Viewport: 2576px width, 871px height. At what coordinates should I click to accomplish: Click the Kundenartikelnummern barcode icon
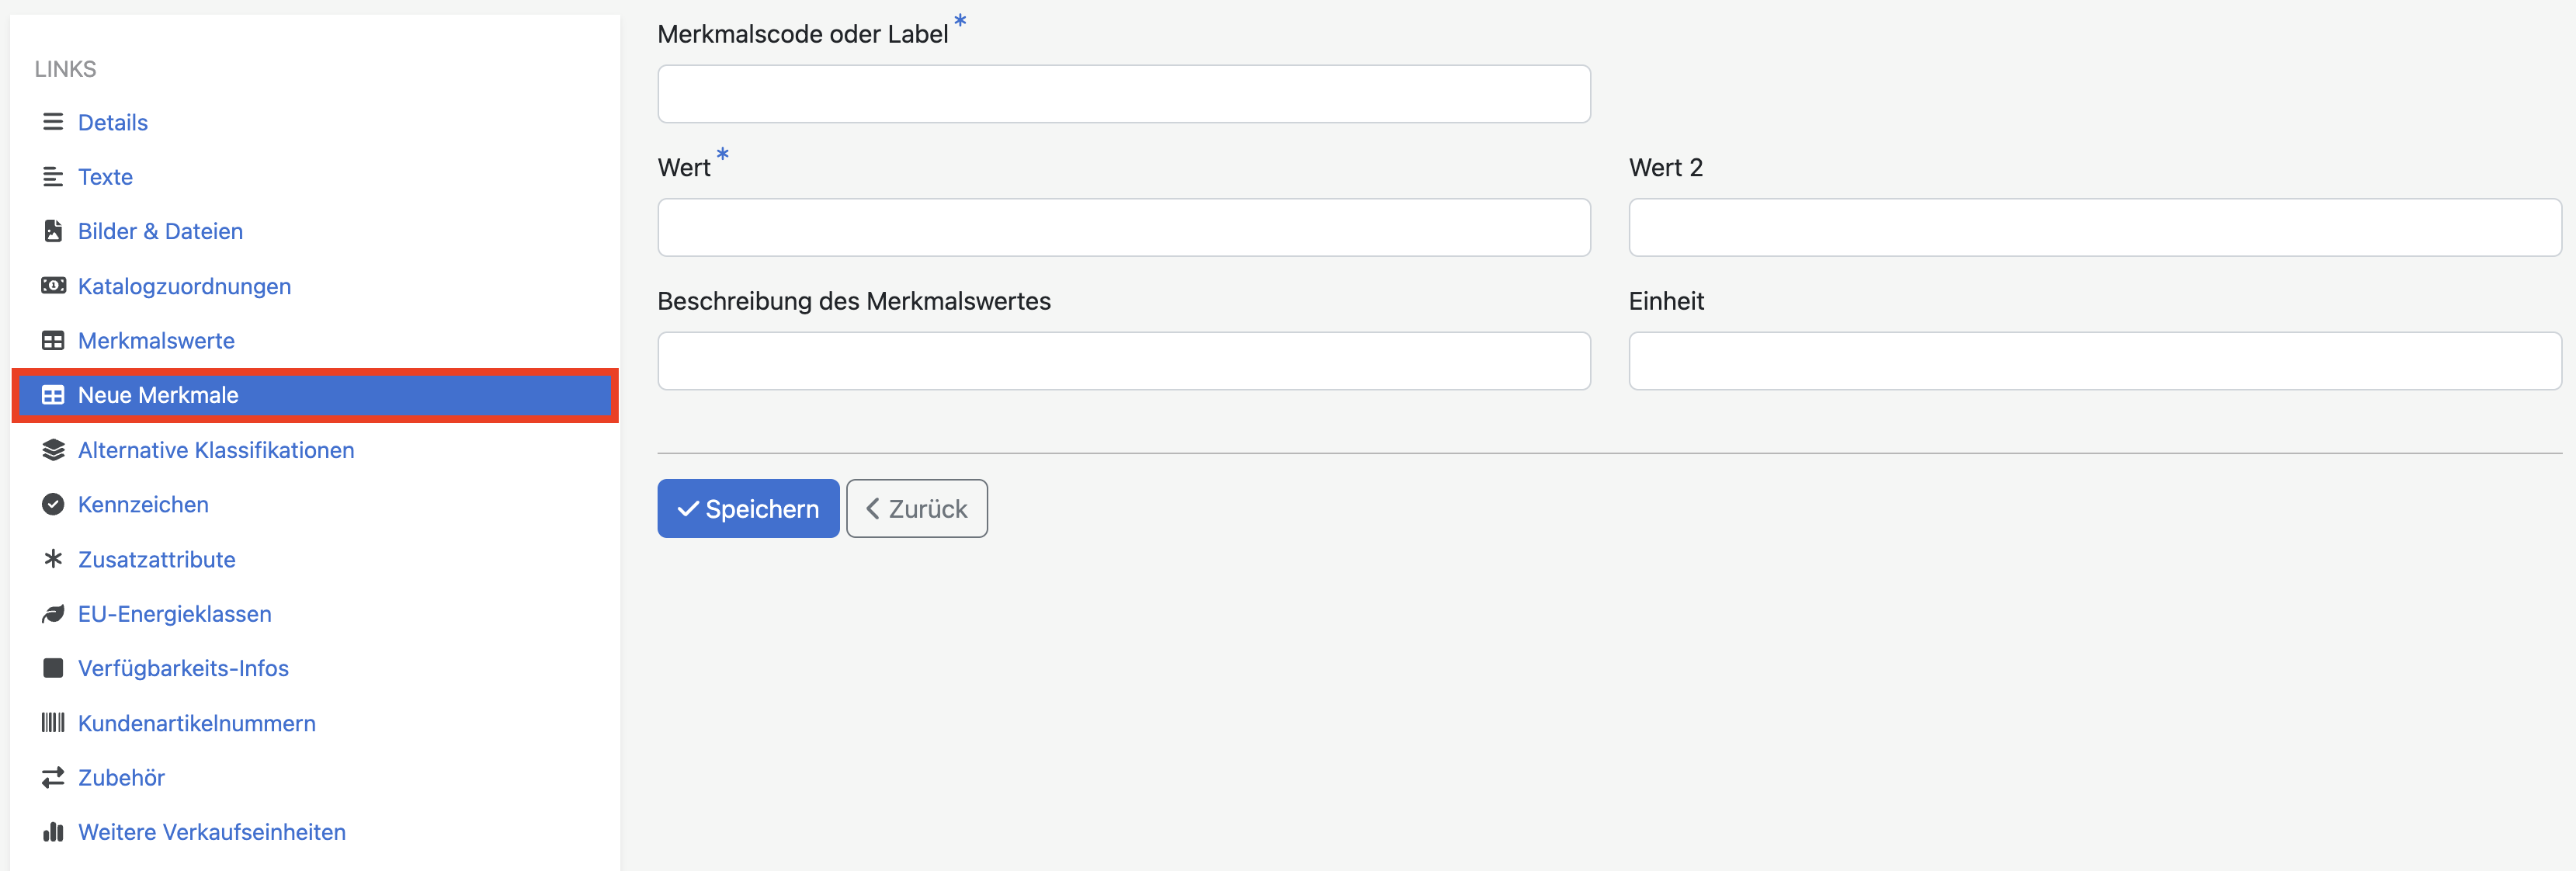(53, 723)
